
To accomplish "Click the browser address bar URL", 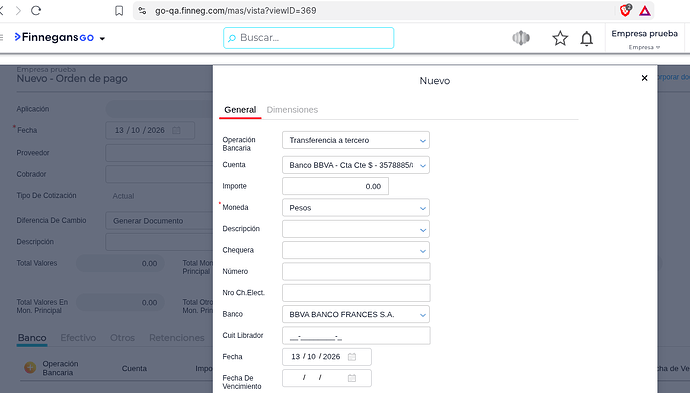I will [x=235, y=11].
